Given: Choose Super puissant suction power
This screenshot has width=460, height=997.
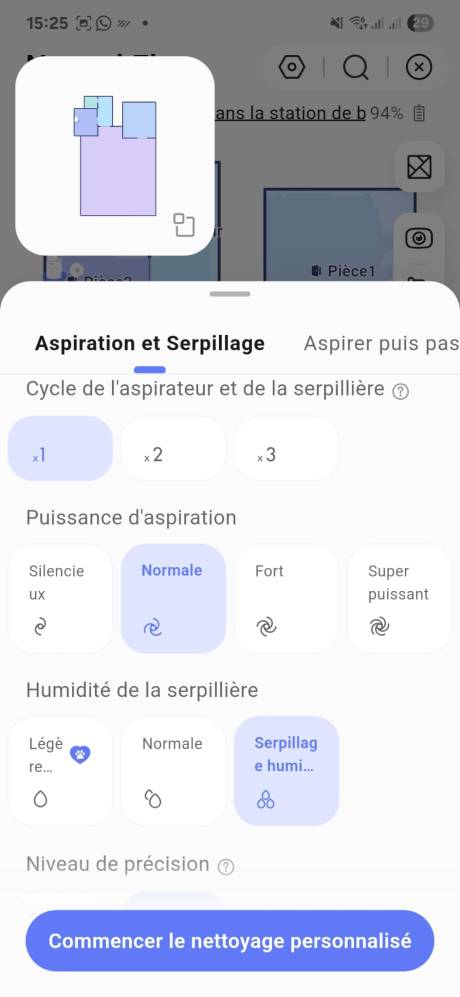Looking at the screenshot, I should [400, 598].
